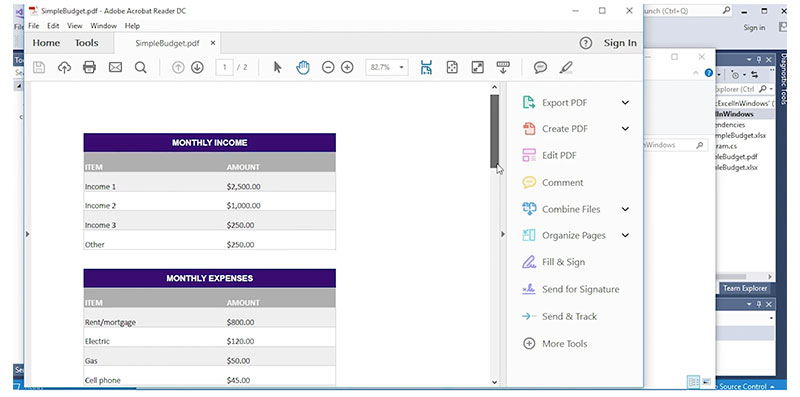800x397 pixels.
Task: Open the Window menu
Action: click(104, 26)
